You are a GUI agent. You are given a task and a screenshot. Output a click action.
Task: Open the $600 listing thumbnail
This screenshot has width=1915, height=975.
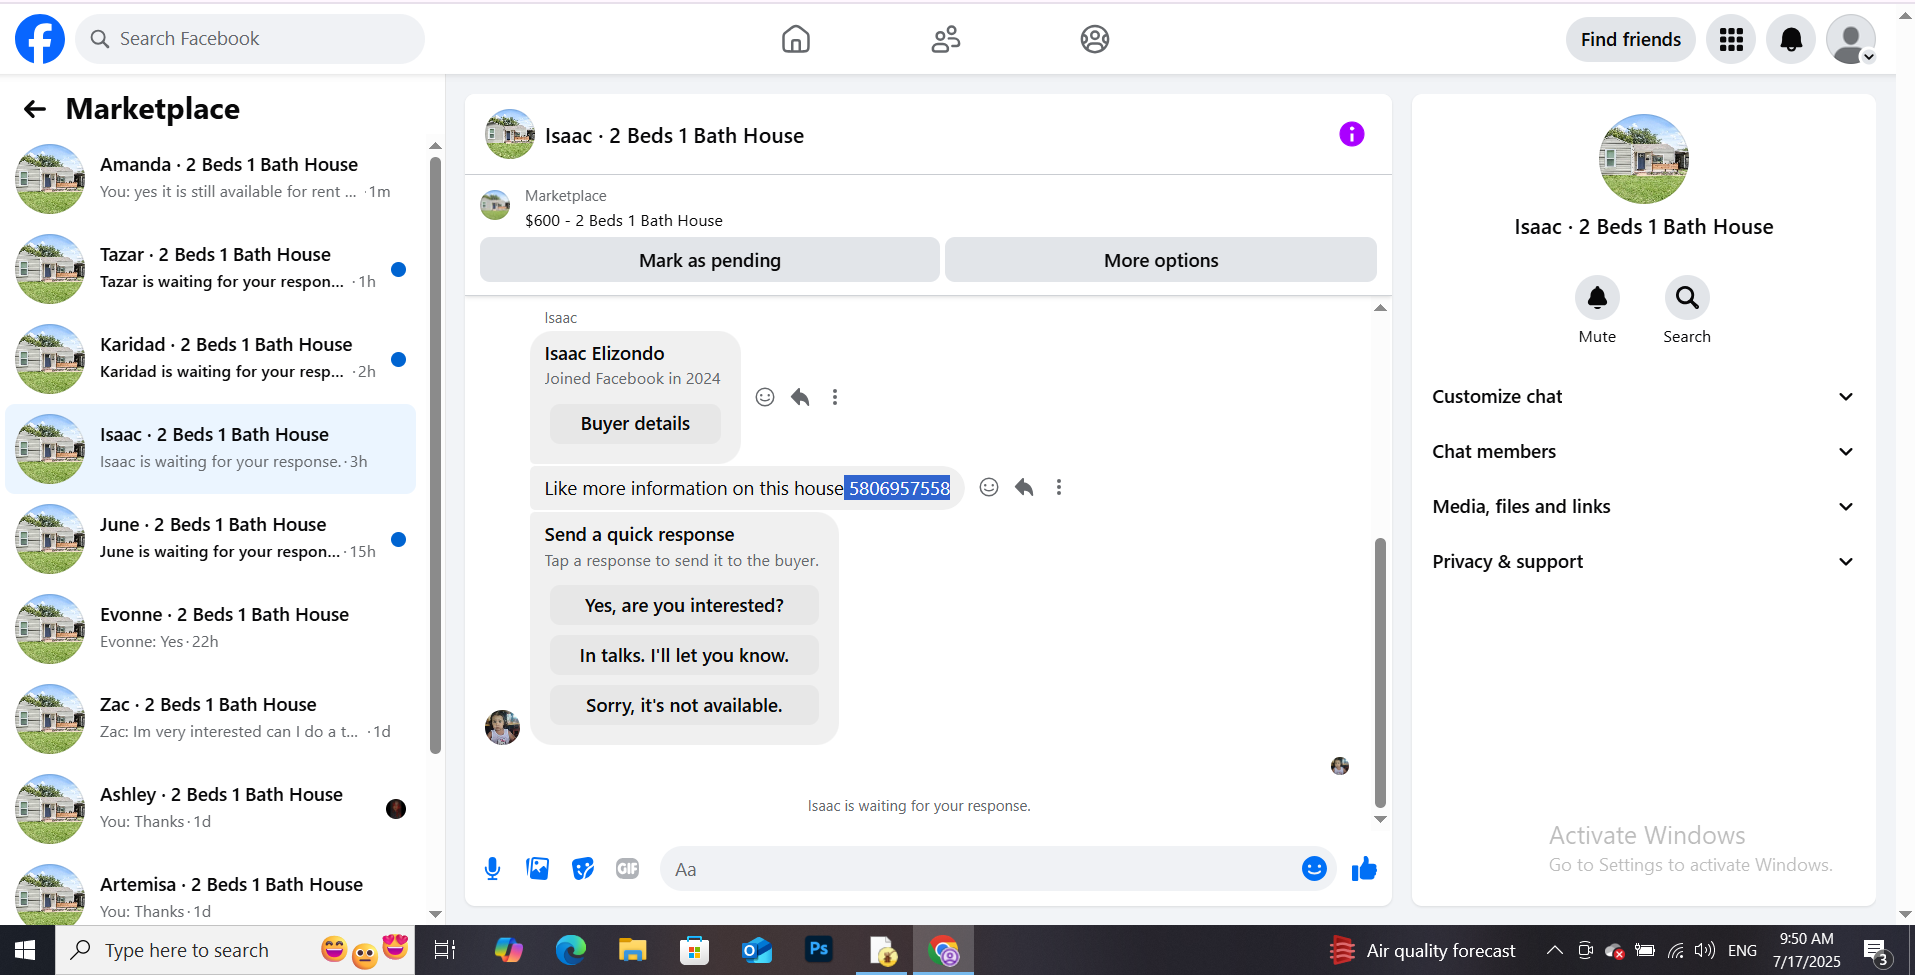coord(495,205)
